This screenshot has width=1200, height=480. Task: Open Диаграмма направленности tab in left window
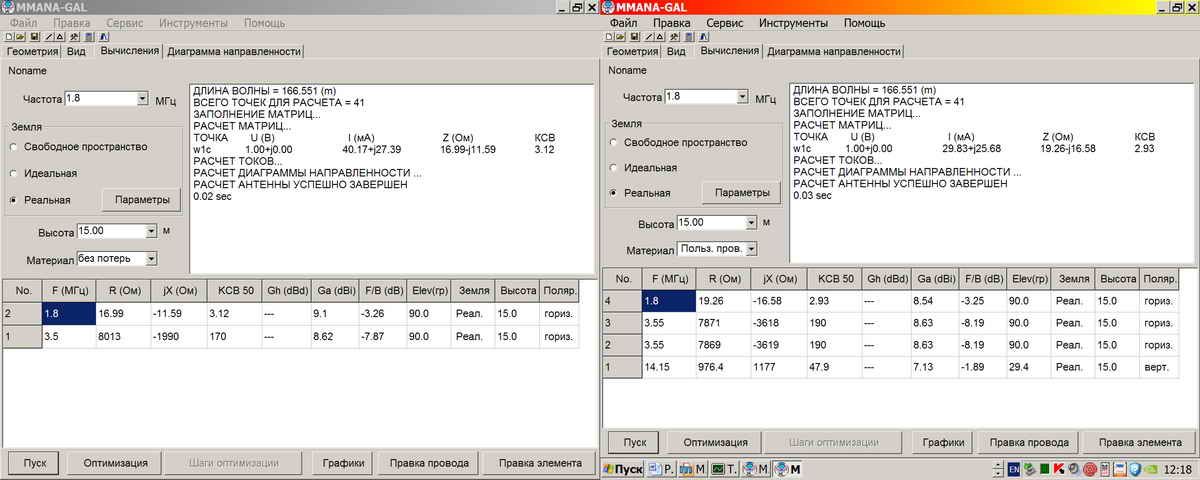click(234, 52)
